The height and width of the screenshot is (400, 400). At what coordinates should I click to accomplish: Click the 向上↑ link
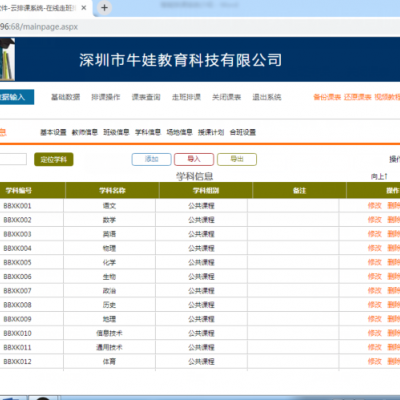[379, 176]
